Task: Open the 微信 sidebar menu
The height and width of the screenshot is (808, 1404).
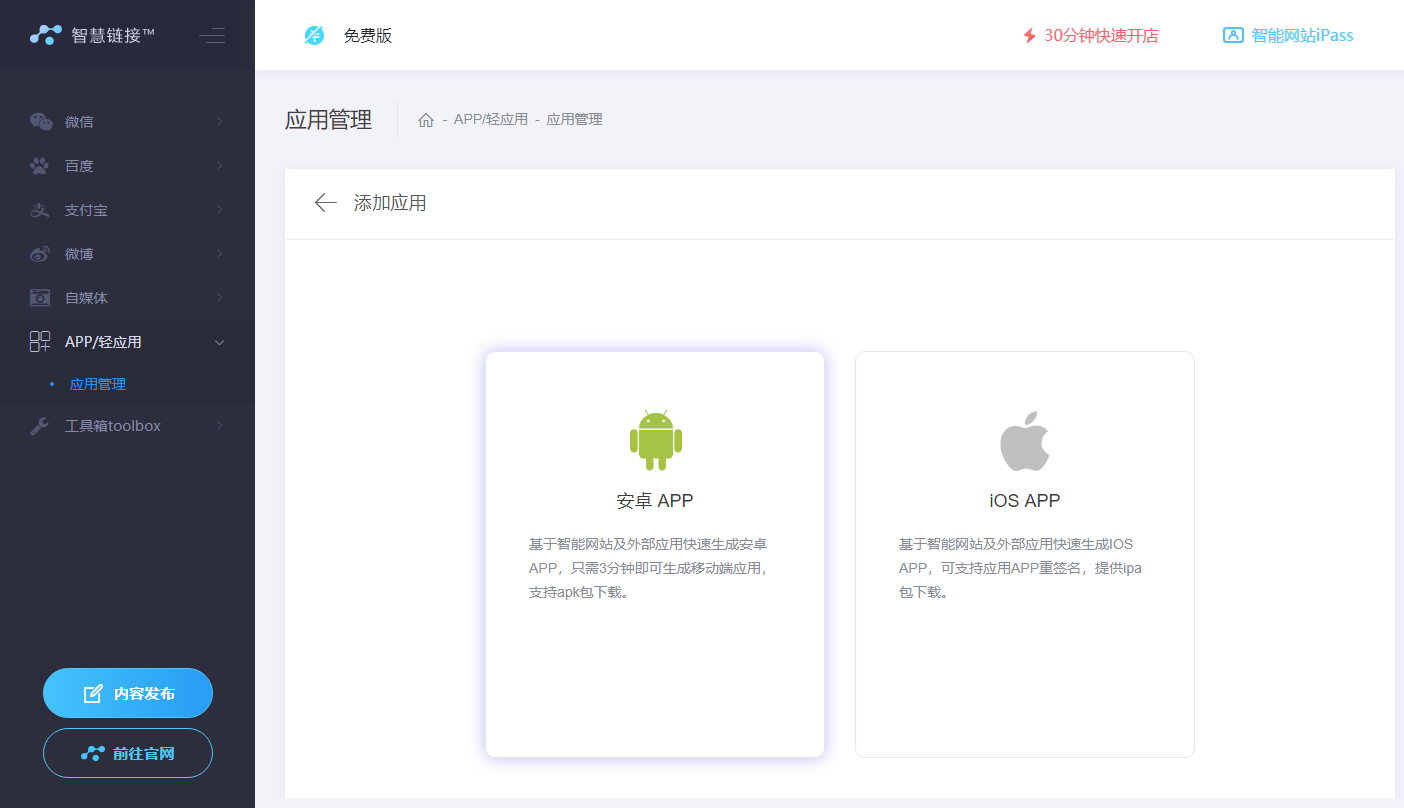Action: click(127, 122)
